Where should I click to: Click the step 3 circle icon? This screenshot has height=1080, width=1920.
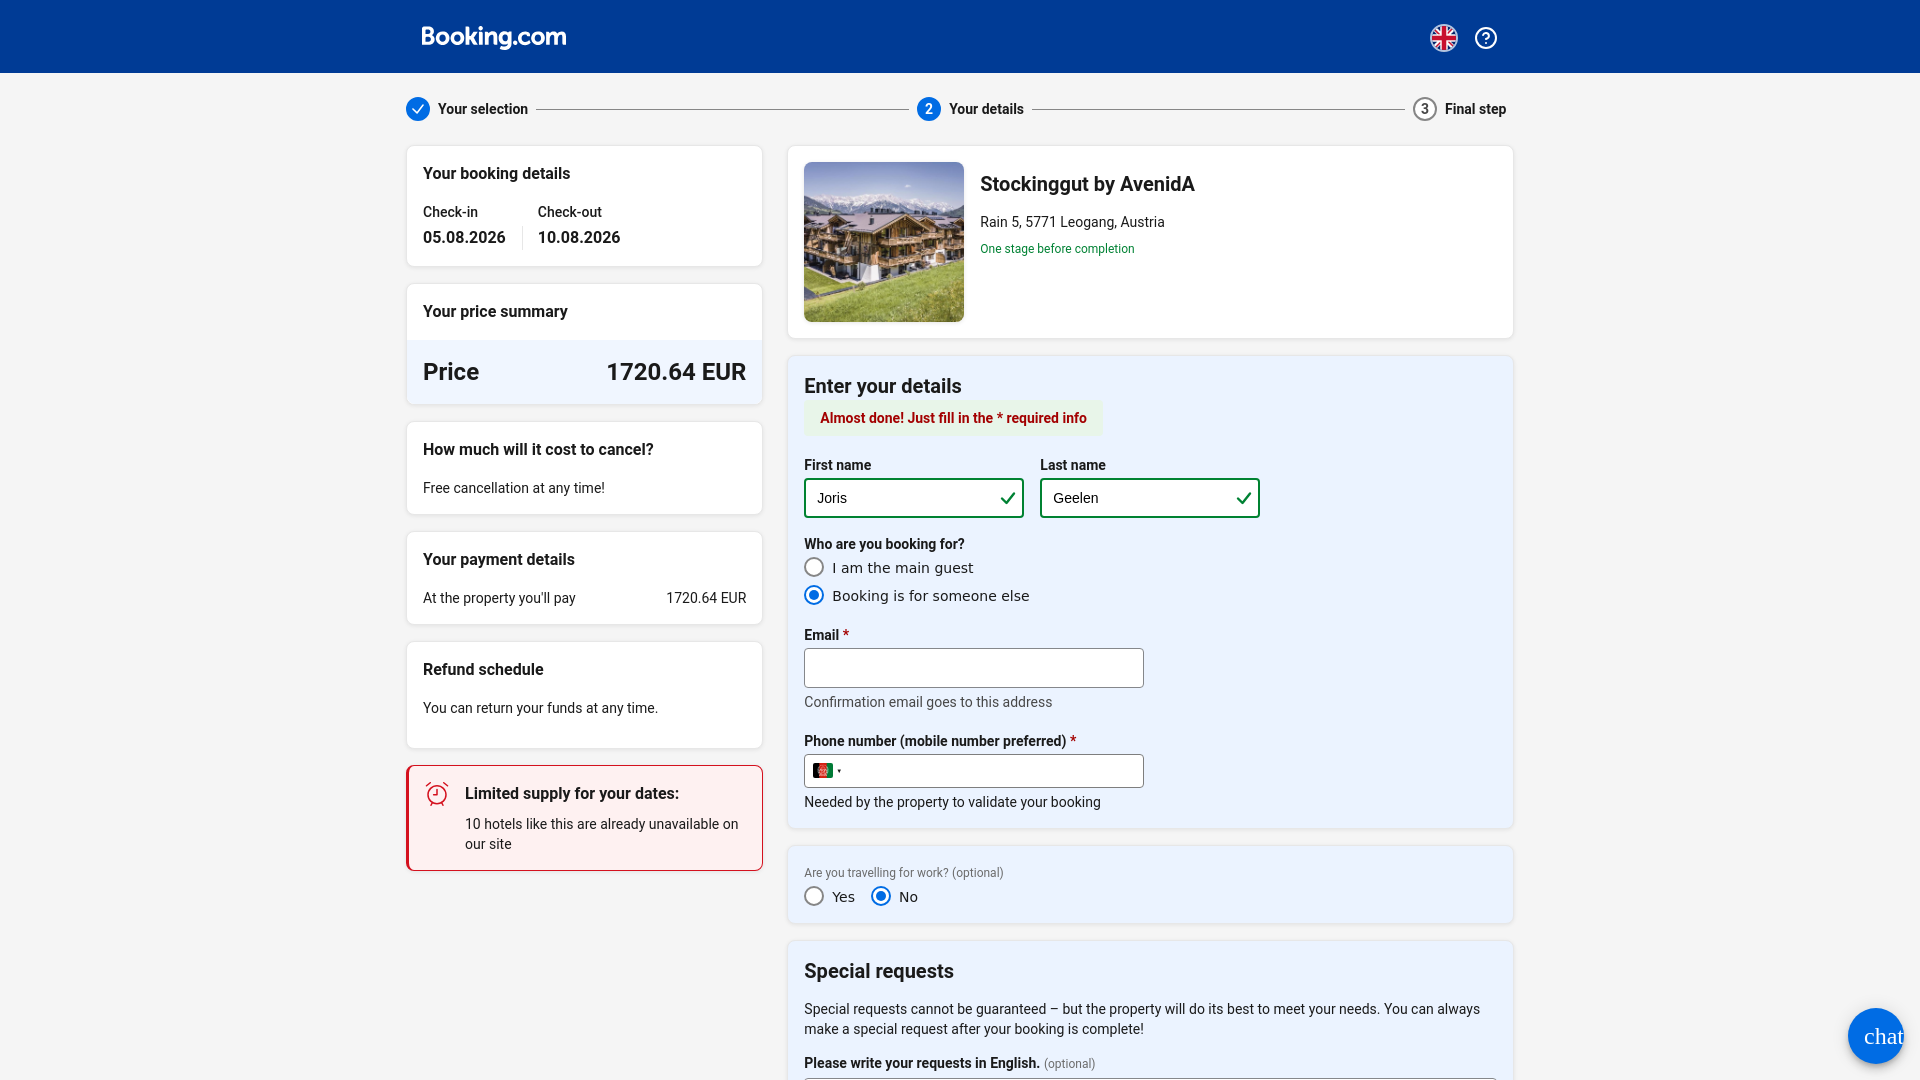coord(1425,109)
